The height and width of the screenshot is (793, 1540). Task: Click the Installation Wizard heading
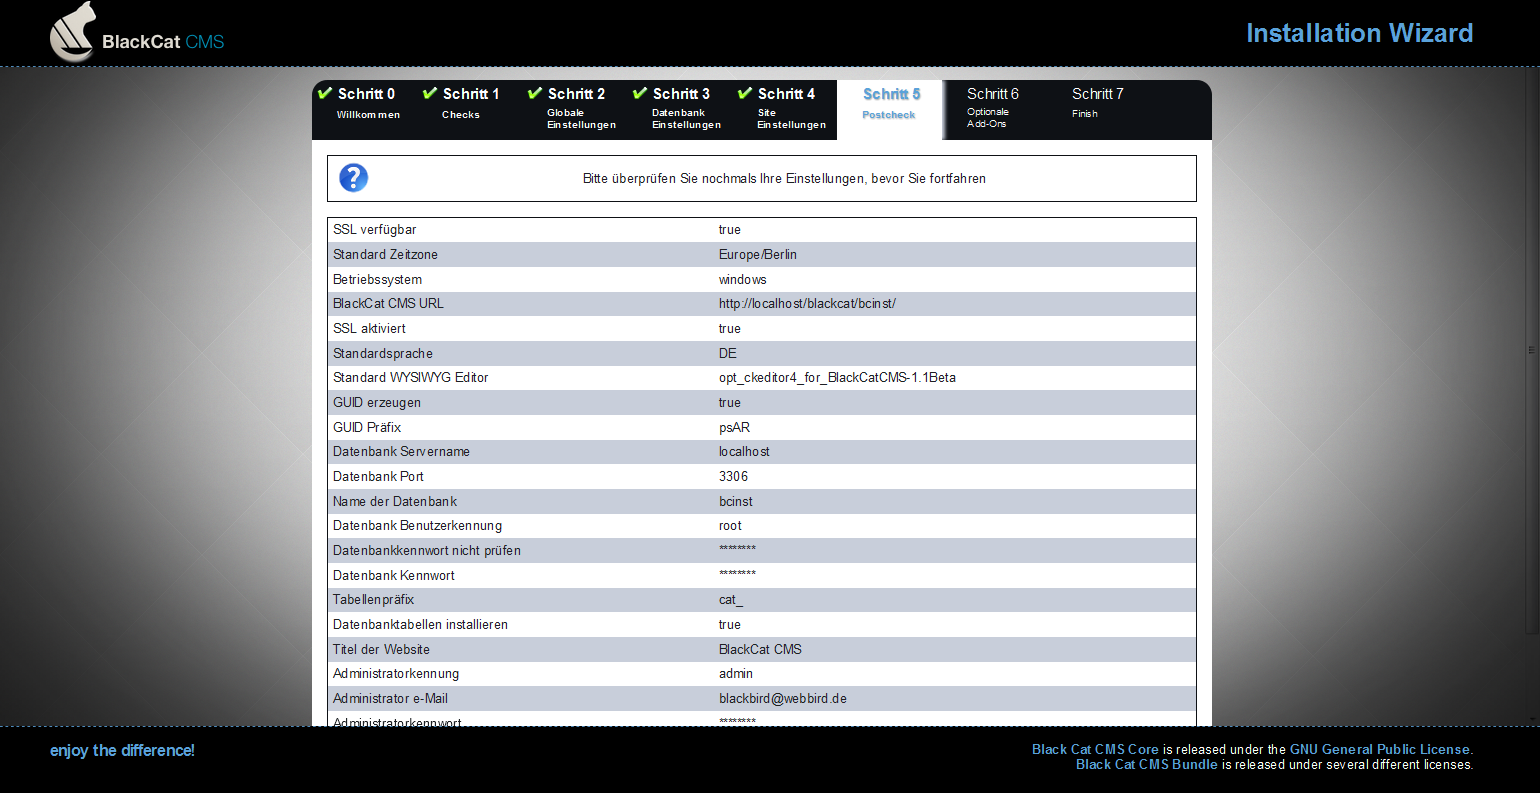coord(1359,33)
